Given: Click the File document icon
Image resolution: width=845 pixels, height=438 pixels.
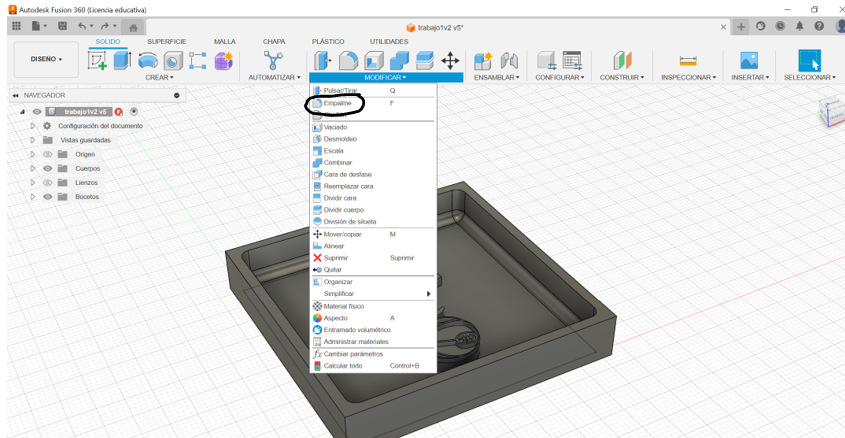Looking at the screenshot, I should 36,26.
